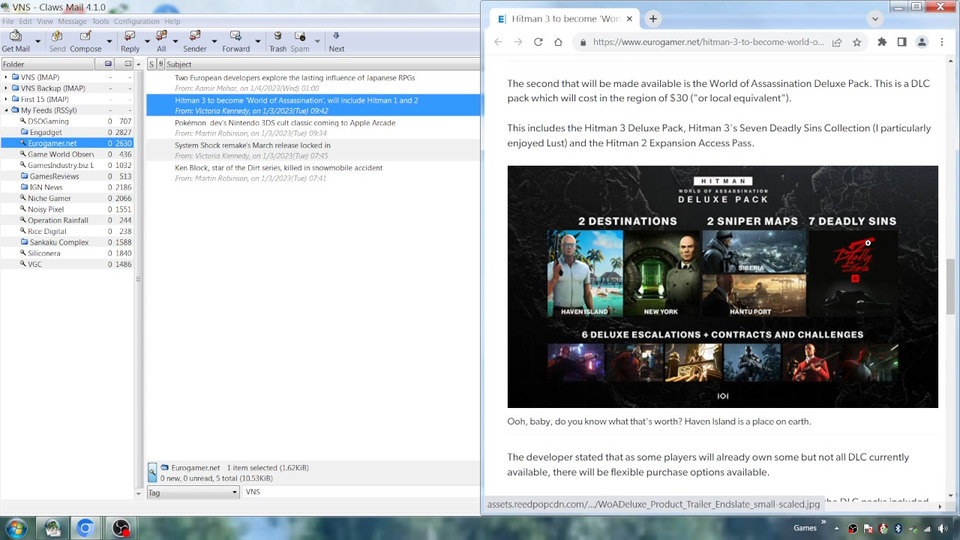The width and height of the screenshot is (960, 540).
Task: Open the Help menu
Action: pyautogui.click(x=172, y=21)
